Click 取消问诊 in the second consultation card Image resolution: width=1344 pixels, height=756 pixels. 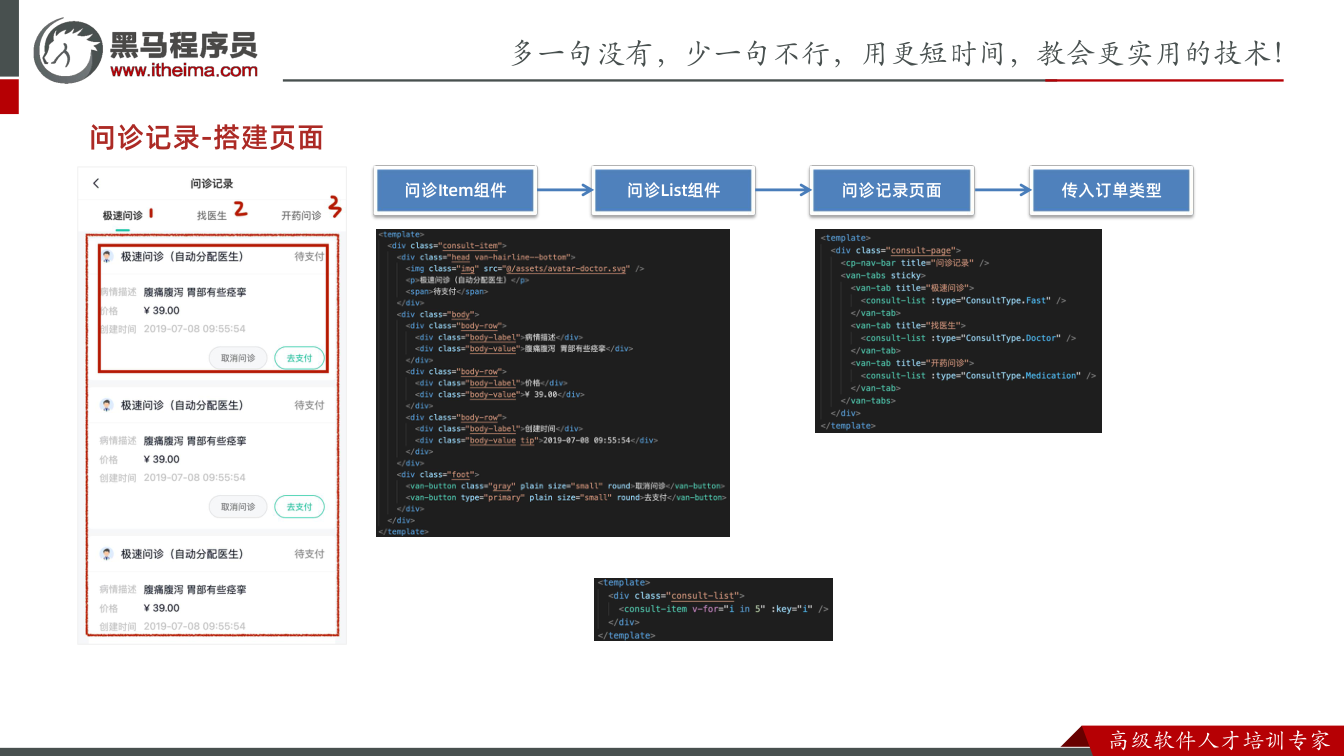pos(238,507)
